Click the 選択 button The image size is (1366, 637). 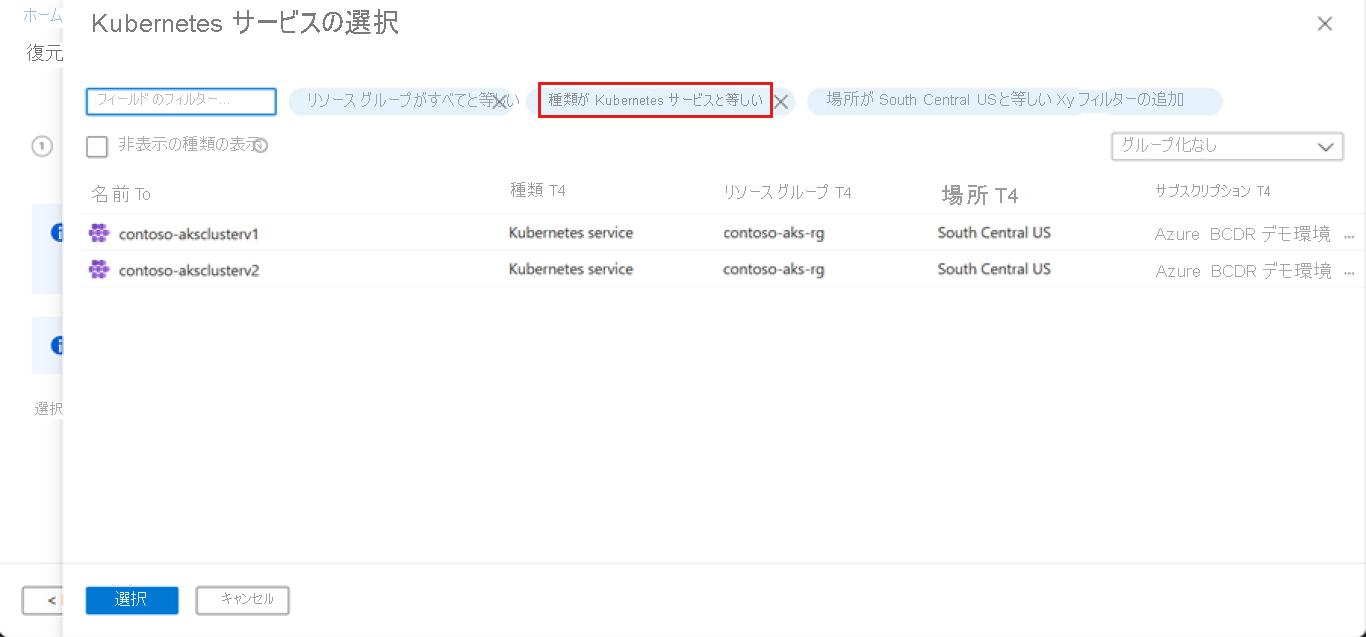(x=131, y=600)
